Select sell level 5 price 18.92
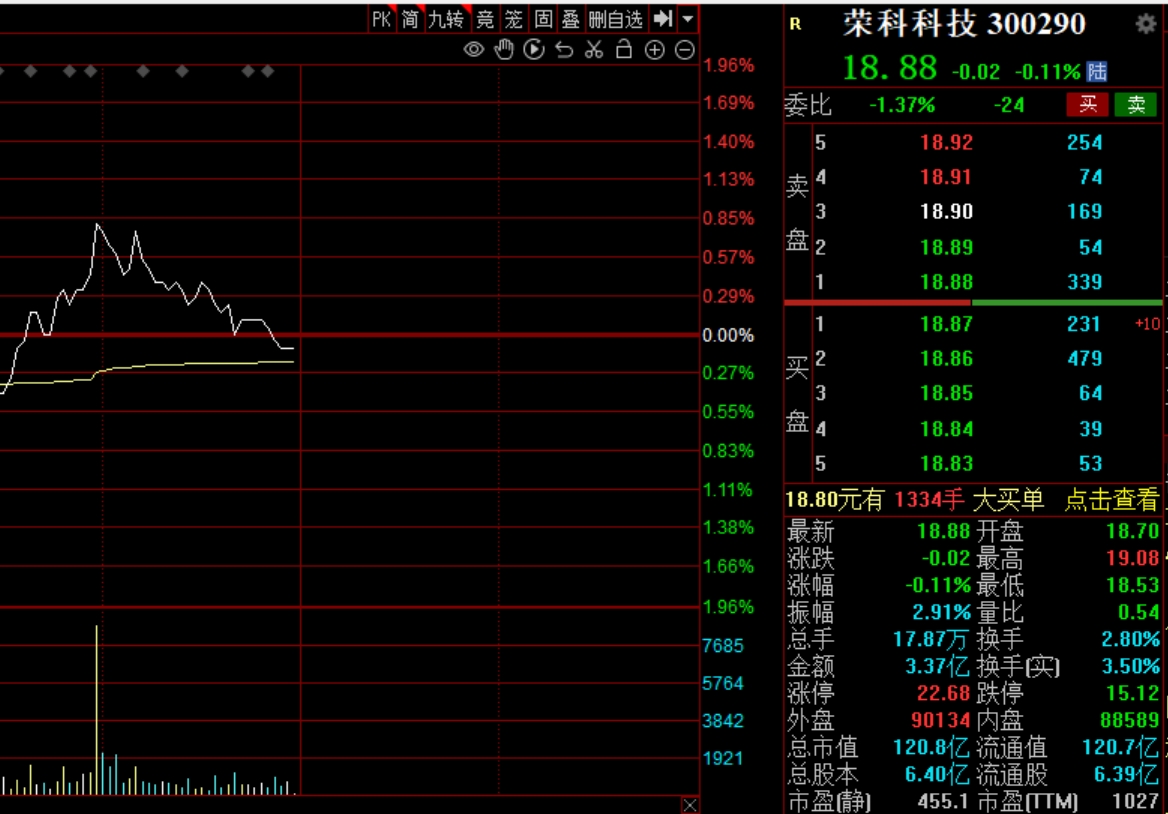This screenshot has width=1168, height=814. click(946, 142)
